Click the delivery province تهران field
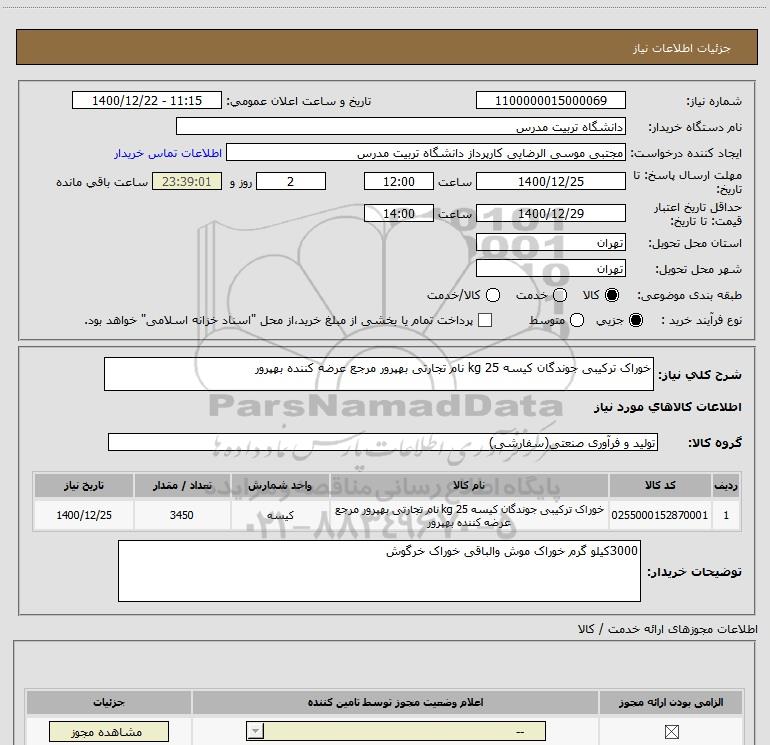The image size is (770, 745). (x=550, y=242)
